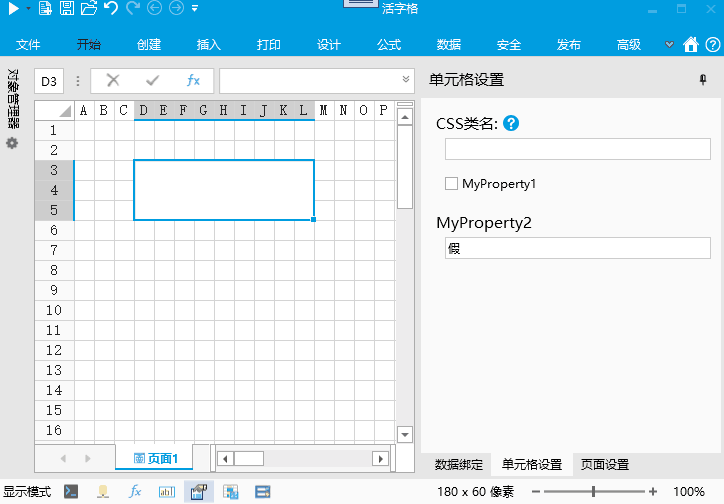
Task: Open the 对象管理器 side panel
Action: coord(13,98)
